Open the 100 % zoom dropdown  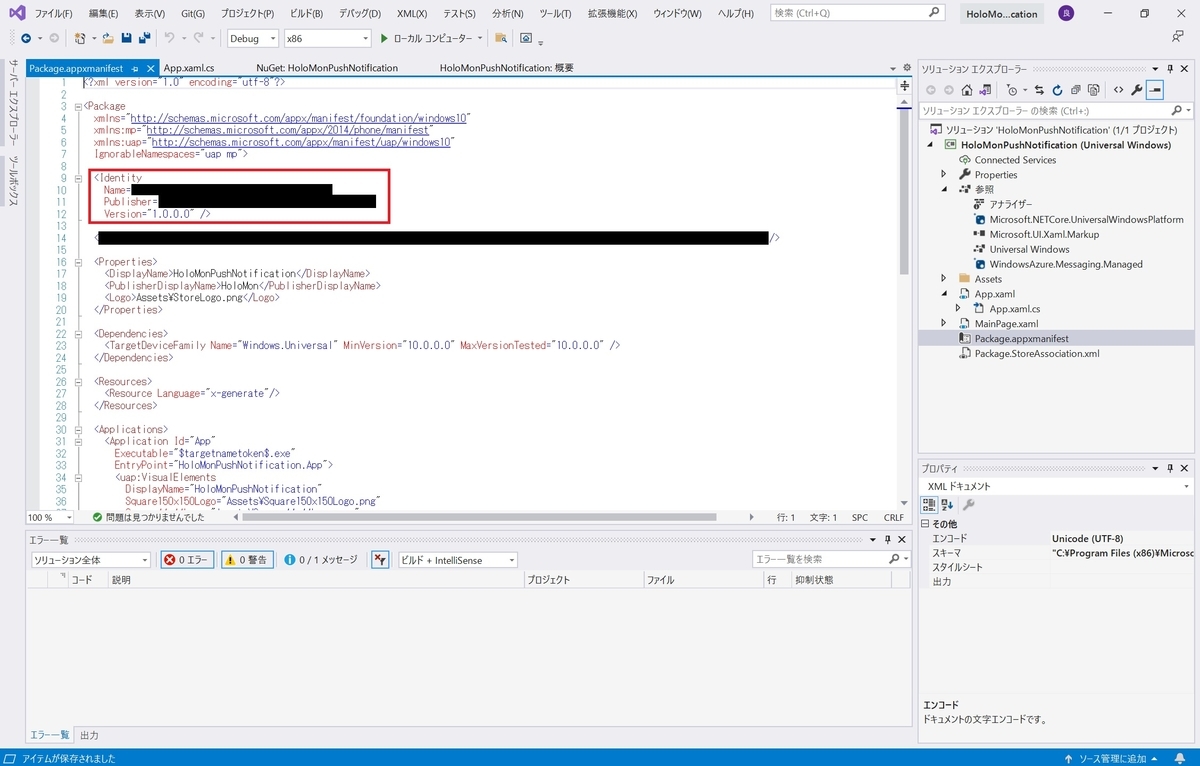click(50, 517)
